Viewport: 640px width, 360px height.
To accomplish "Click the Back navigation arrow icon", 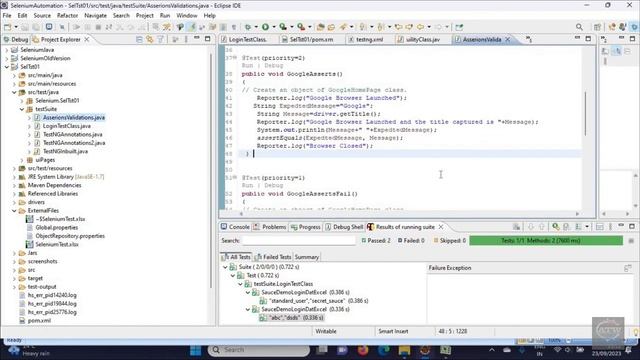I will (420, 27).
